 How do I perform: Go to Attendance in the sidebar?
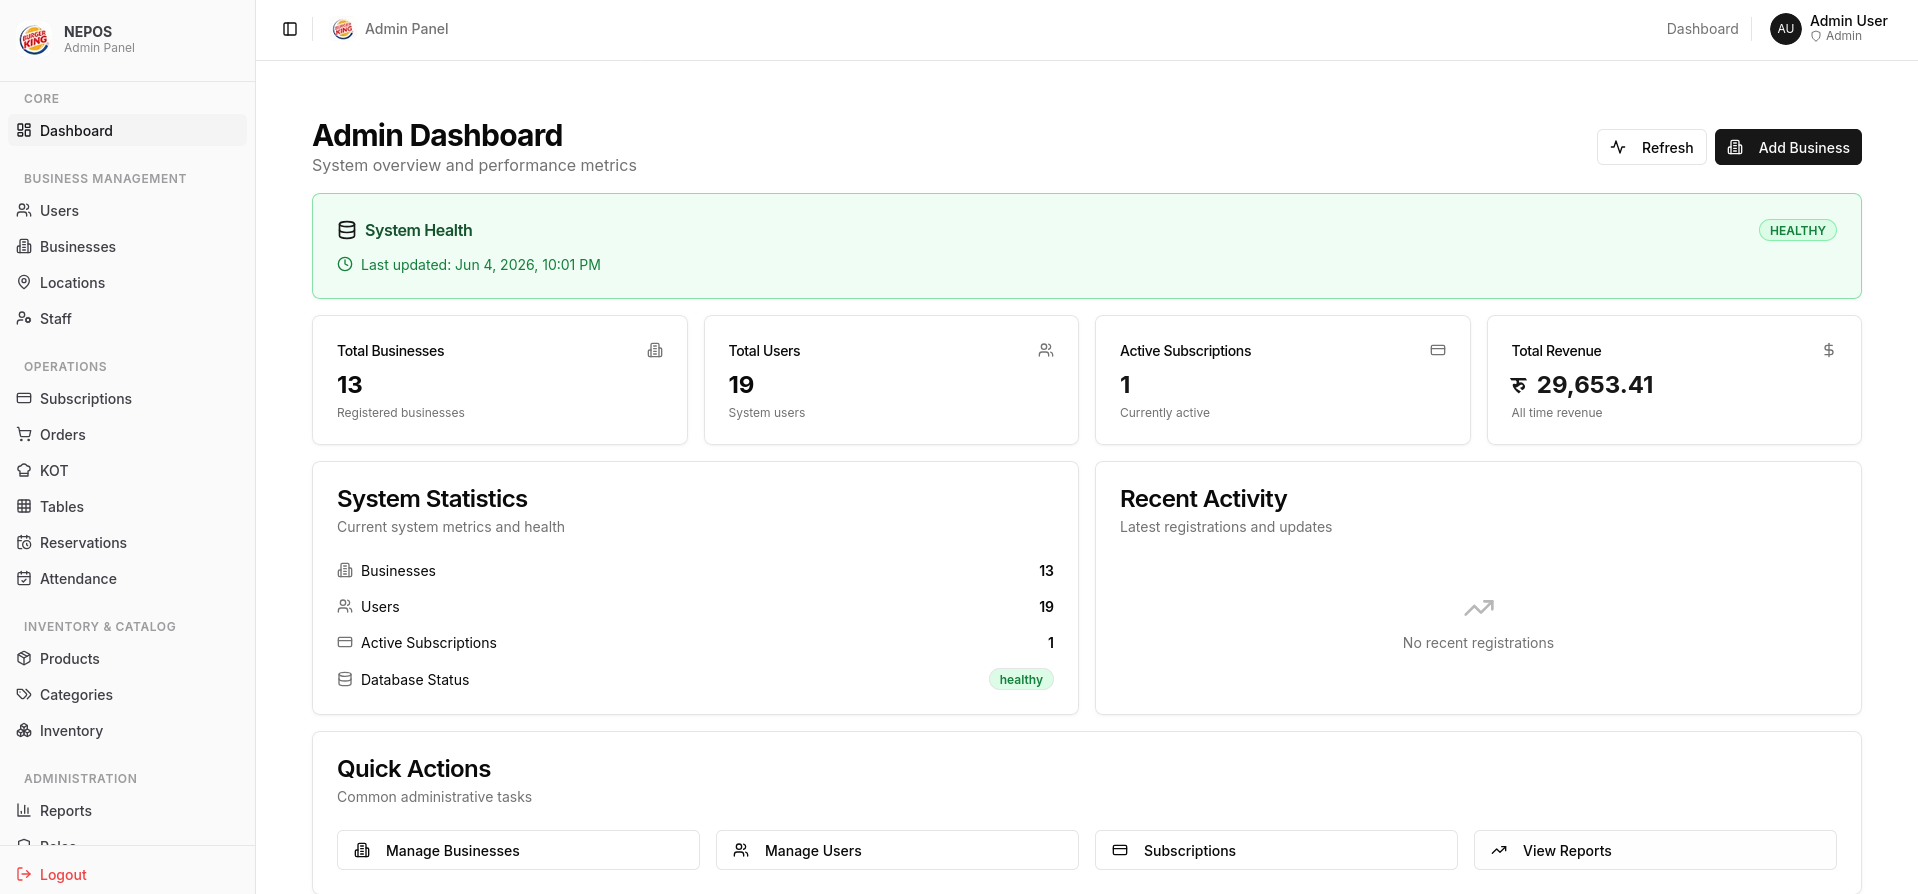127,578
